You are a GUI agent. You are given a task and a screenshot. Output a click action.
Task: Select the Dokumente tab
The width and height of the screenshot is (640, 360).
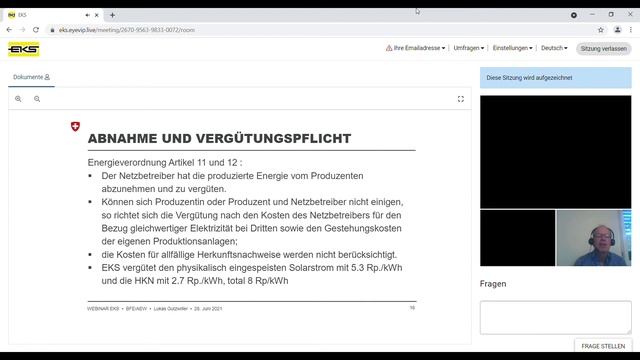(31, 77)
